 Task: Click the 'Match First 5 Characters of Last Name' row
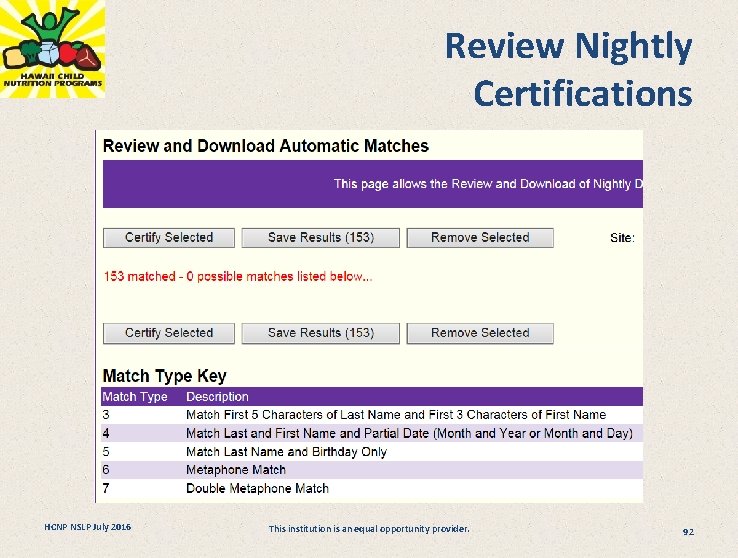pyautogui.click(x=372, y=415)
